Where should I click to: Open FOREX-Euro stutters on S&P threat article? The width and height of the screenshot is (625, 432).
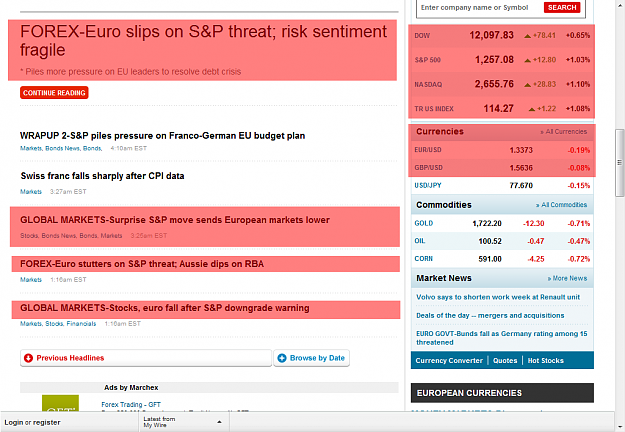pyautogui.click(x=142, y=264)
